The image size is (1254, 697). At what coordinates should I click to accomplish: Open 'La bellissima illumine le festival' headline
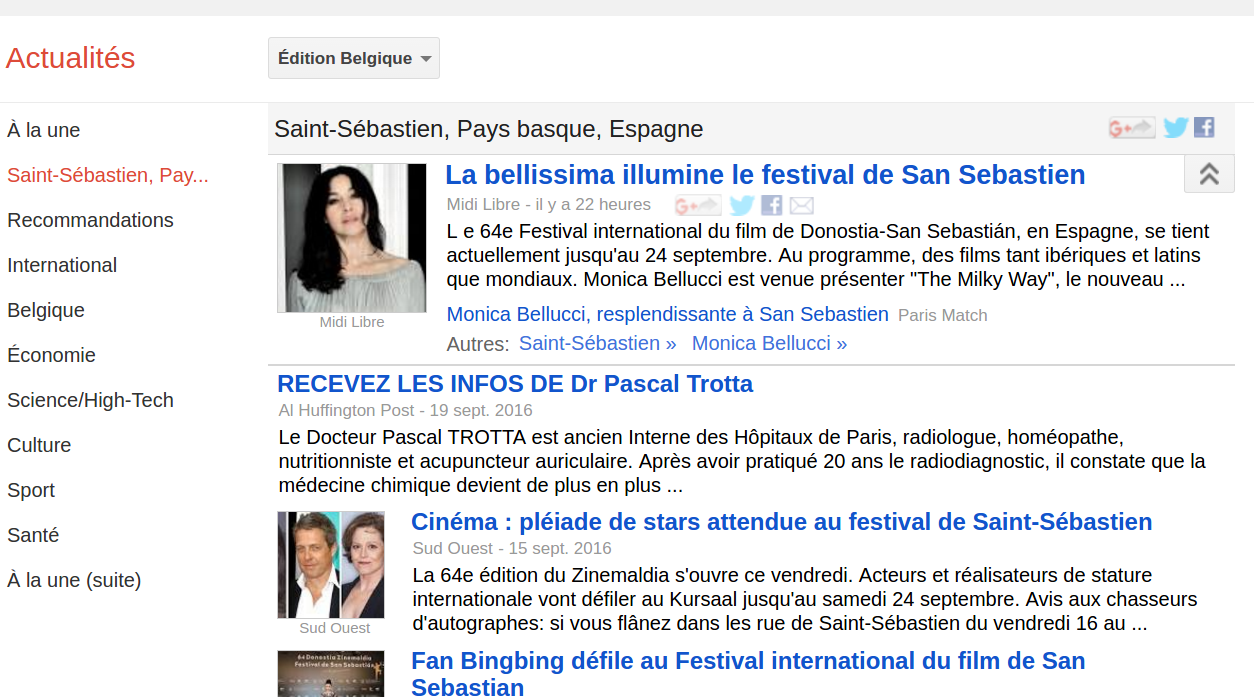click(x=765, y=175)
